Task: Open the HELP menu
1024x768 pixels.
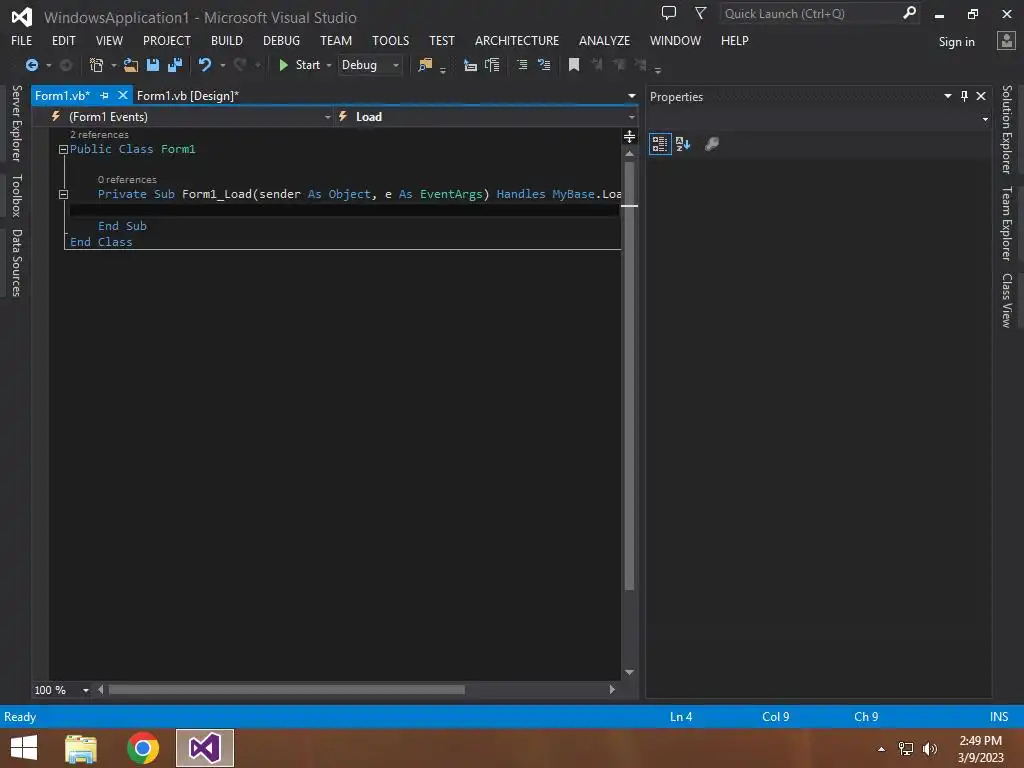Action: pyautogui.click(x=735, y=40)
